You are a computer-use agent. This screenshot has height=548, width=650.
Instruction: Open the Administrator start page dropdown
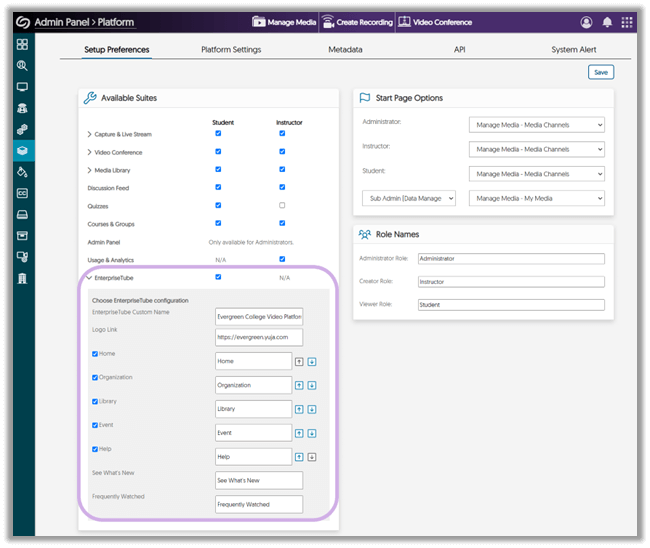pyautogui.click(x=536, y=125)
